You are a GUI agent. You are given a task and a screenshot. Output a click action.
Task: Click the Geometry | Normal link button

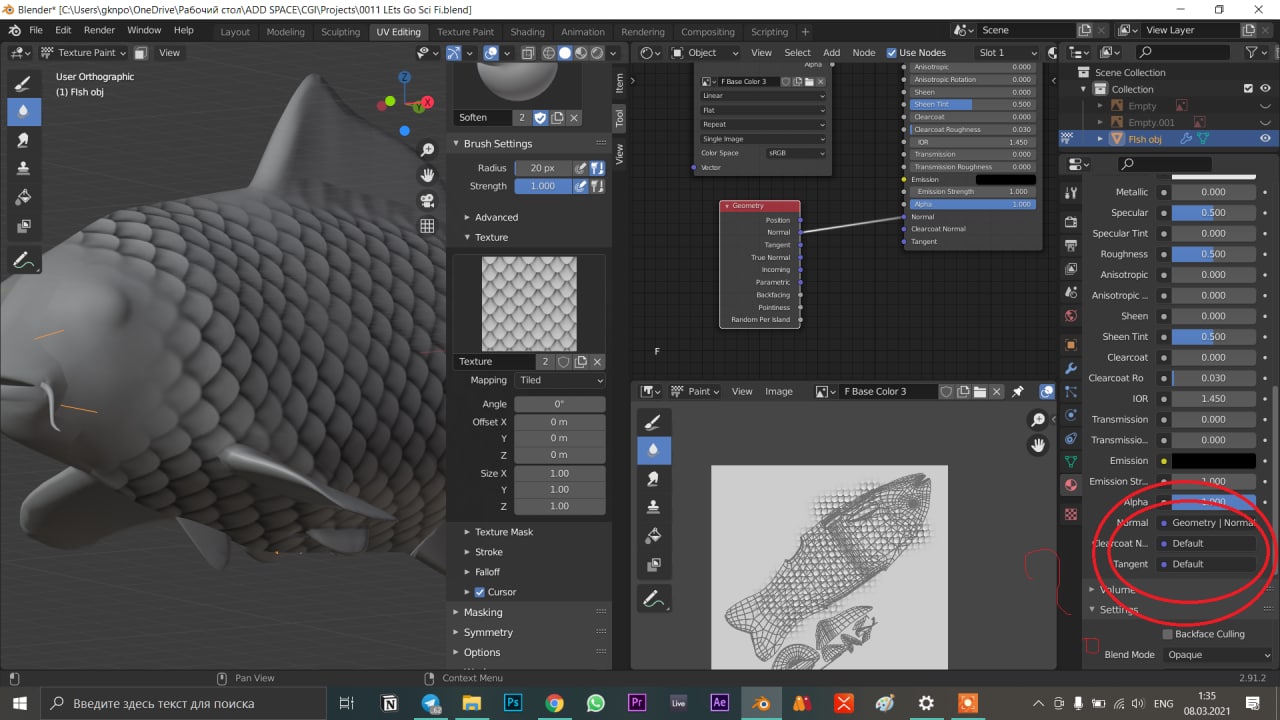(1207, 523)
